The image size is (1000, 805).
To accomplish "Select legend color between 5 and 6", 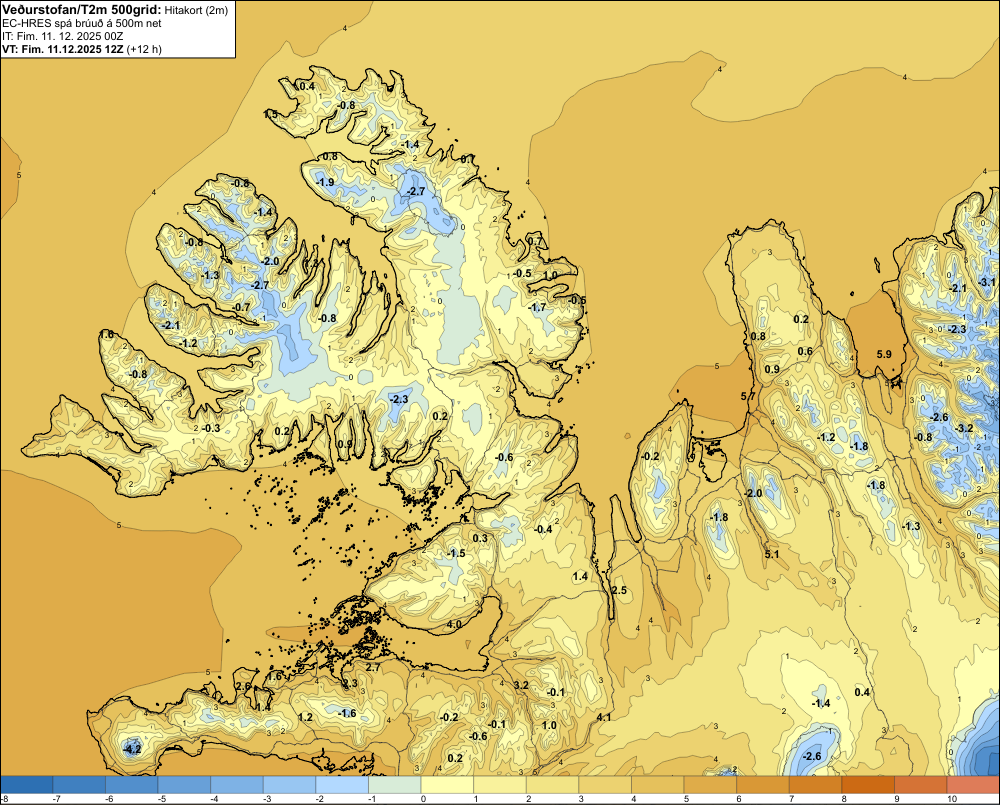I will click(x=710, y=785).
